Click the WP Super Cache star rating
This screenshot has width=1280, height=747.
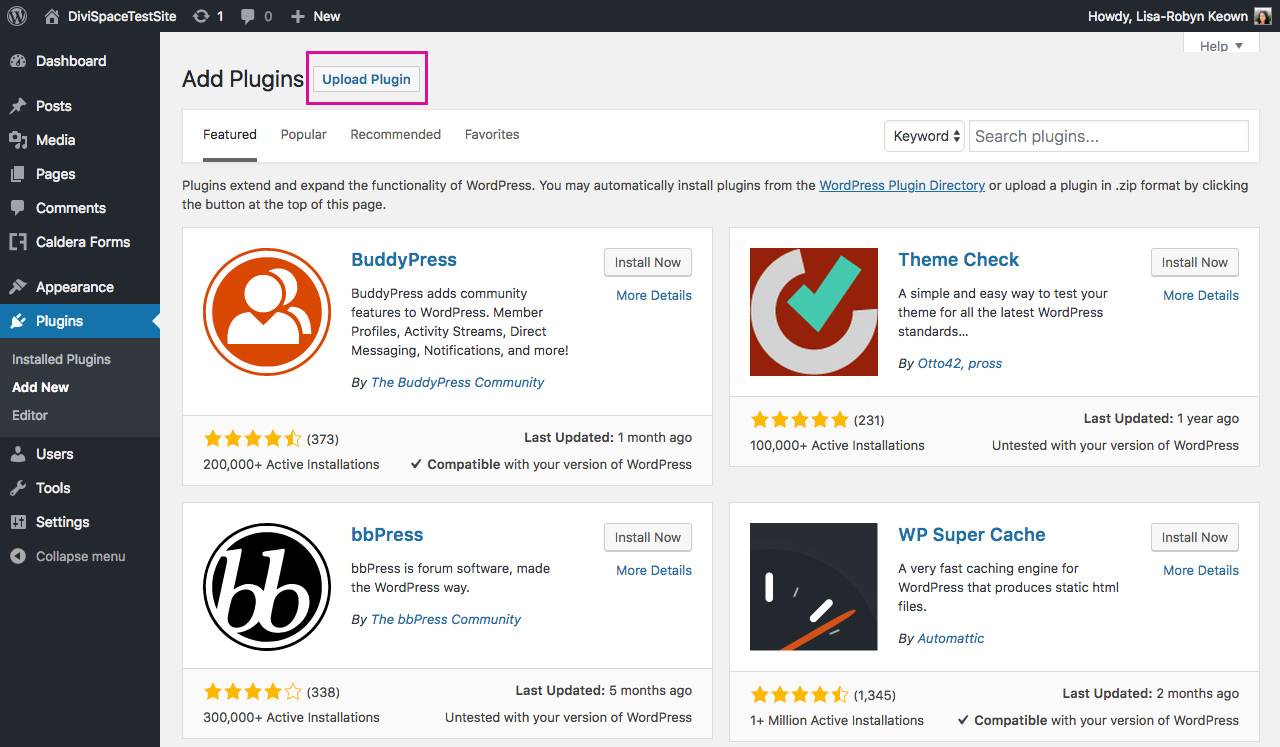click(799, 694)
